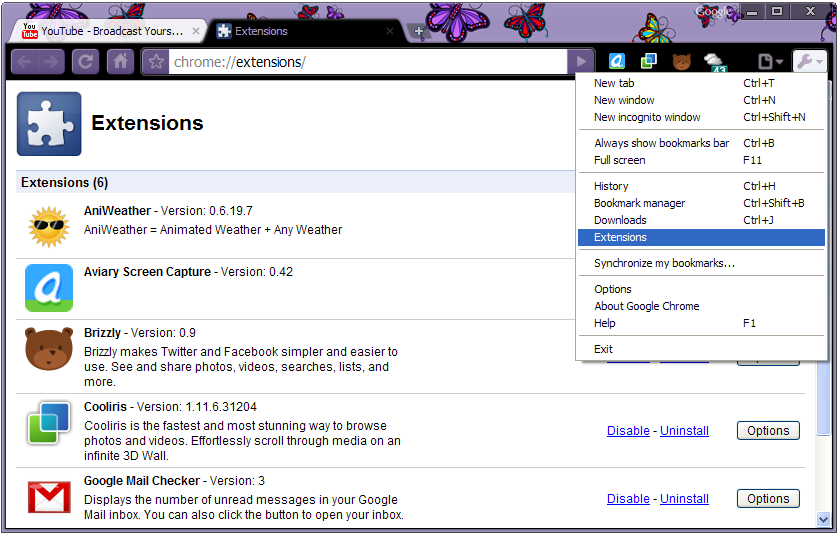The image size is (839, 535).
Task: Toggle the wrench tools menu
Action: point(810,62)
